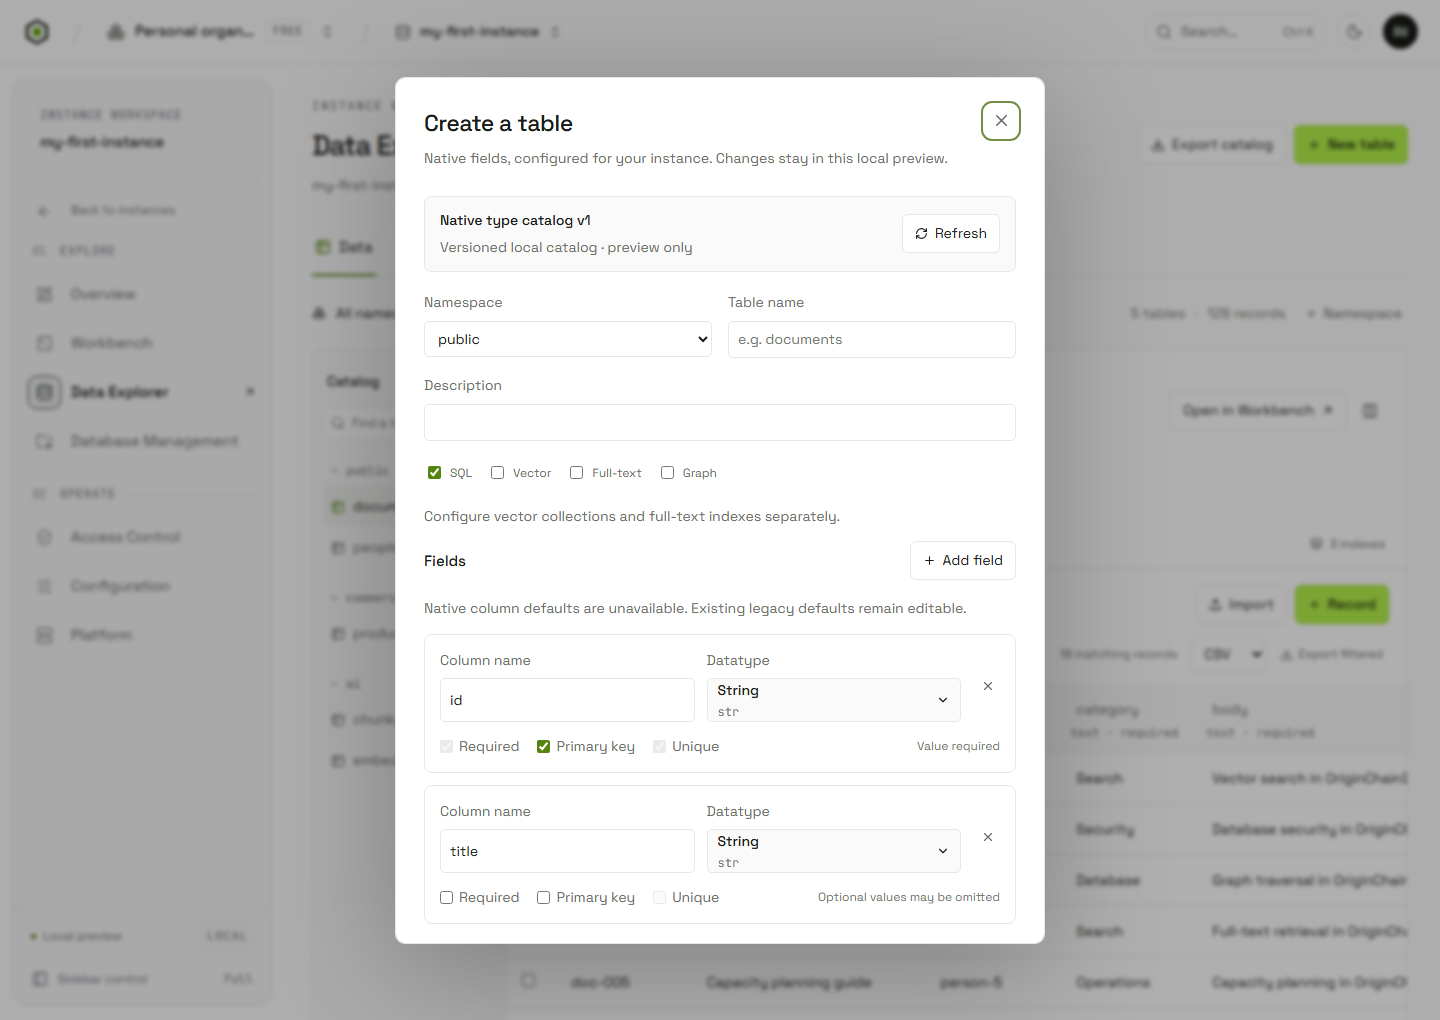
Task: Click the Import button in the background
Action: tap(1240, 604)
